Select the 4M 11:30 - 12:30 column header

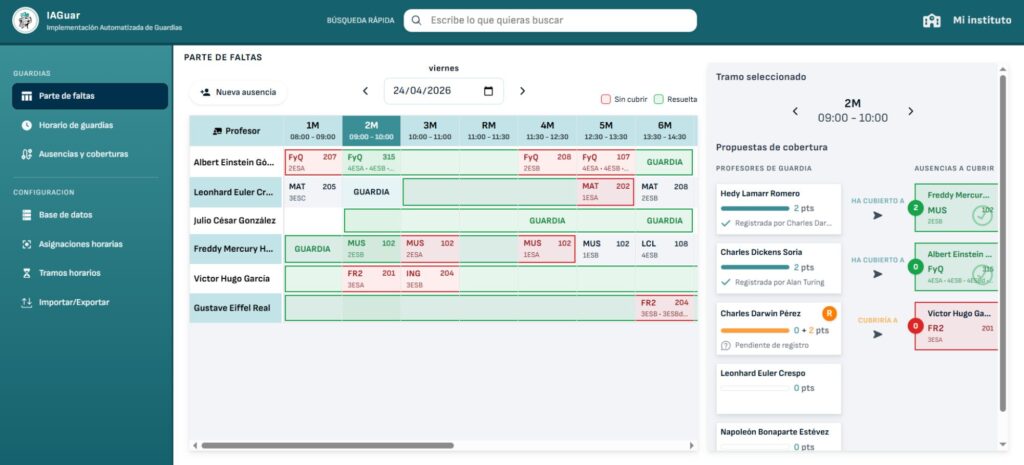click(x=547, y=131)
